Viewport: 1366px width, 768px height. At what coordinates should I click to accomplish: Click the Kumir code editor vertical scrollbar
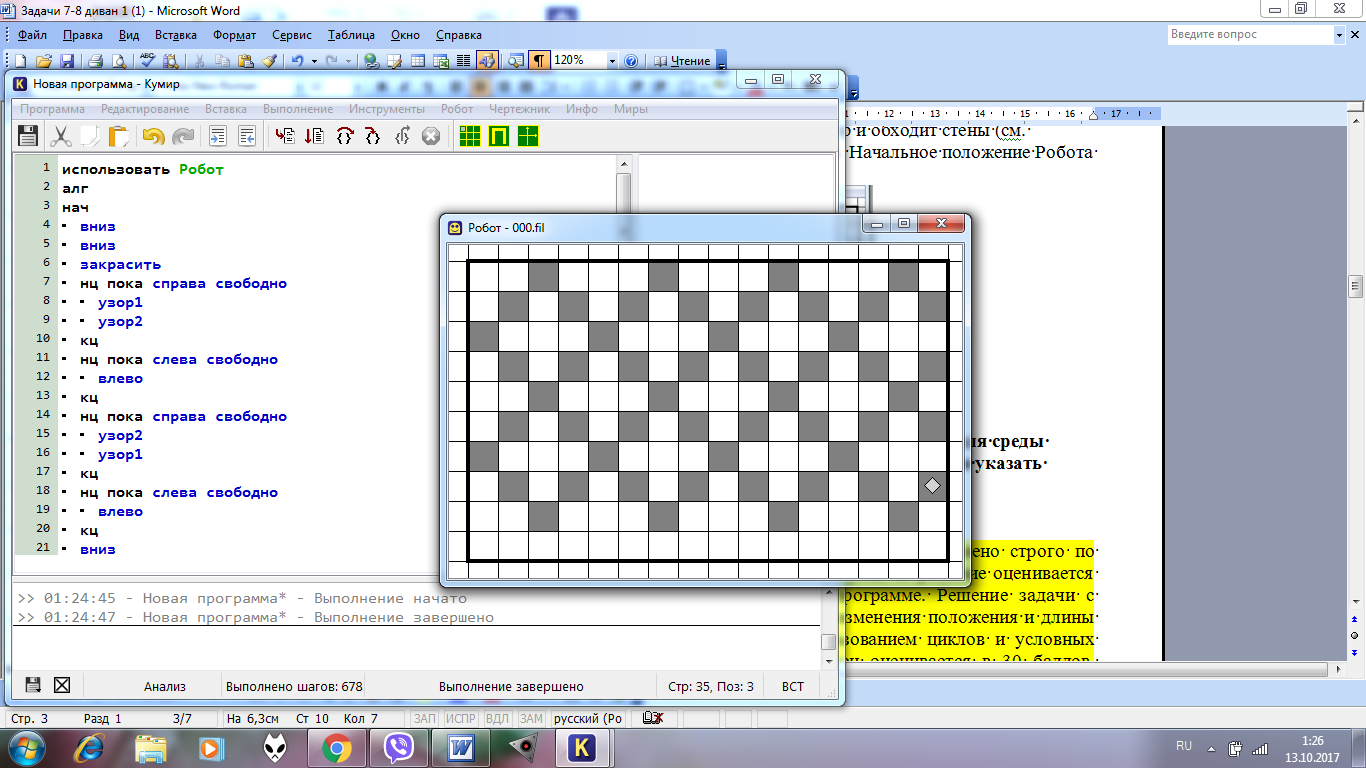tap(624, 364)
